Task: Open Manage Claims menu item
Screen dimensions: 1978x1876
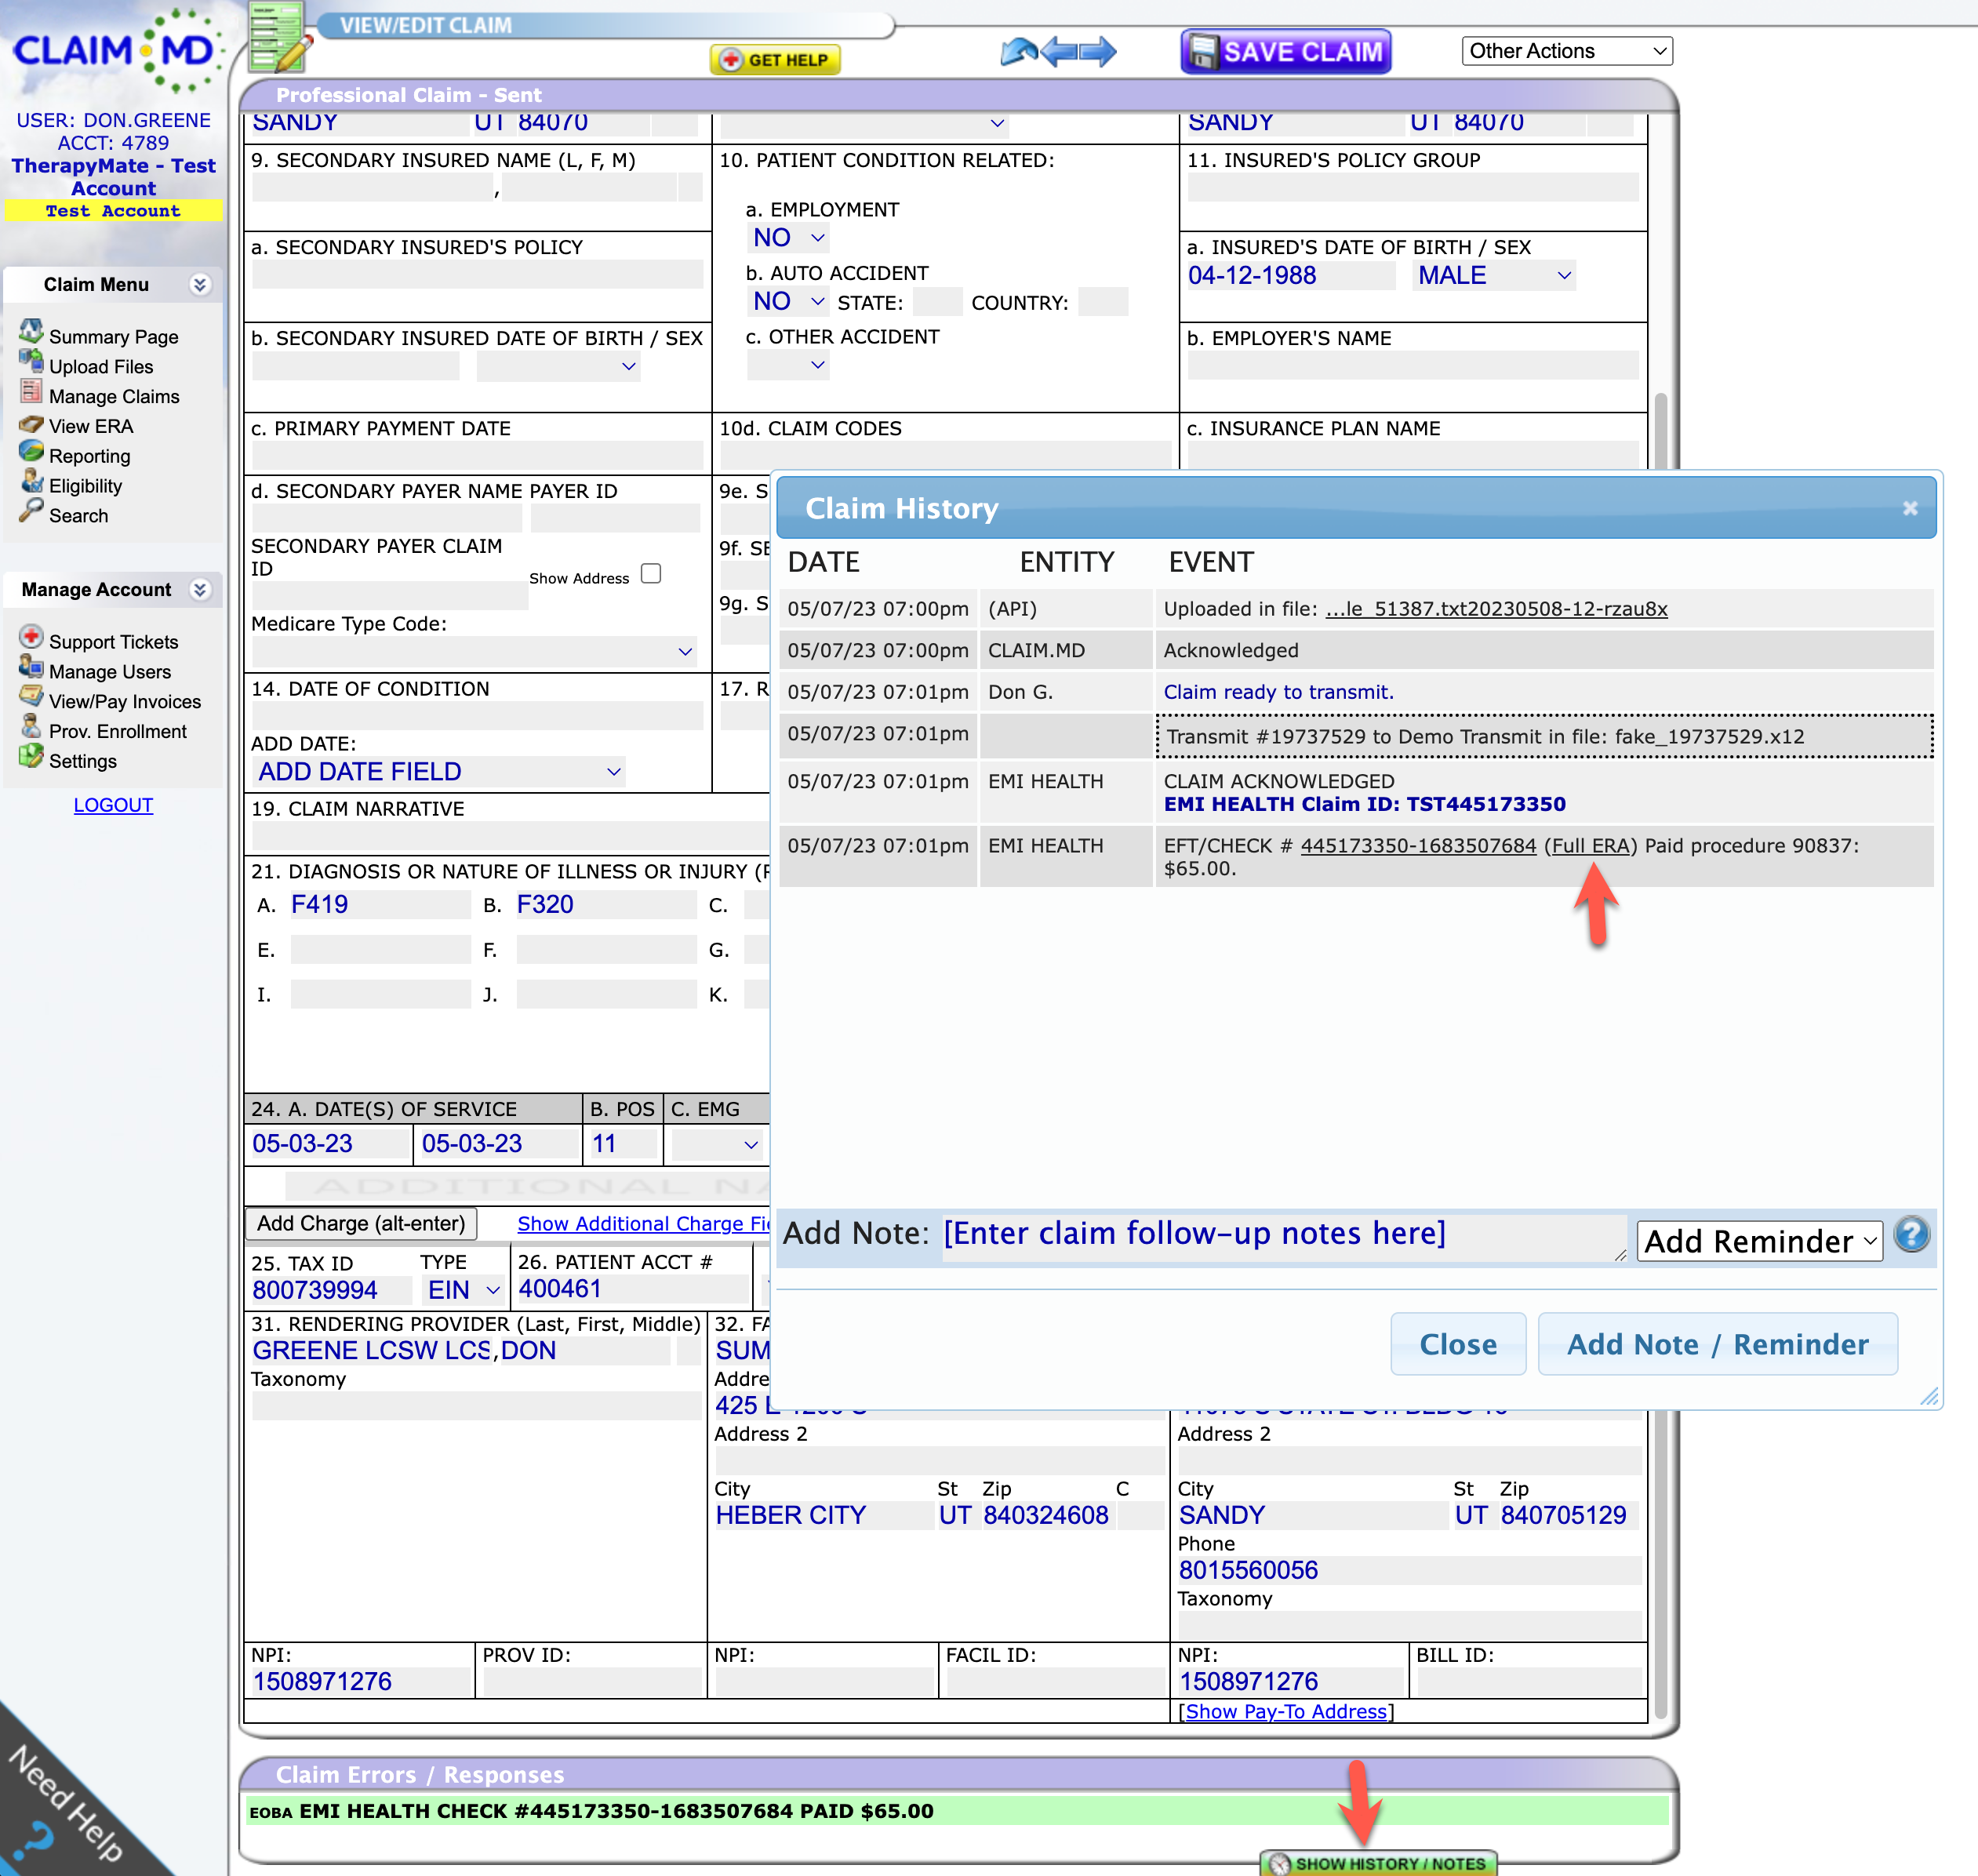Action: 113,397
